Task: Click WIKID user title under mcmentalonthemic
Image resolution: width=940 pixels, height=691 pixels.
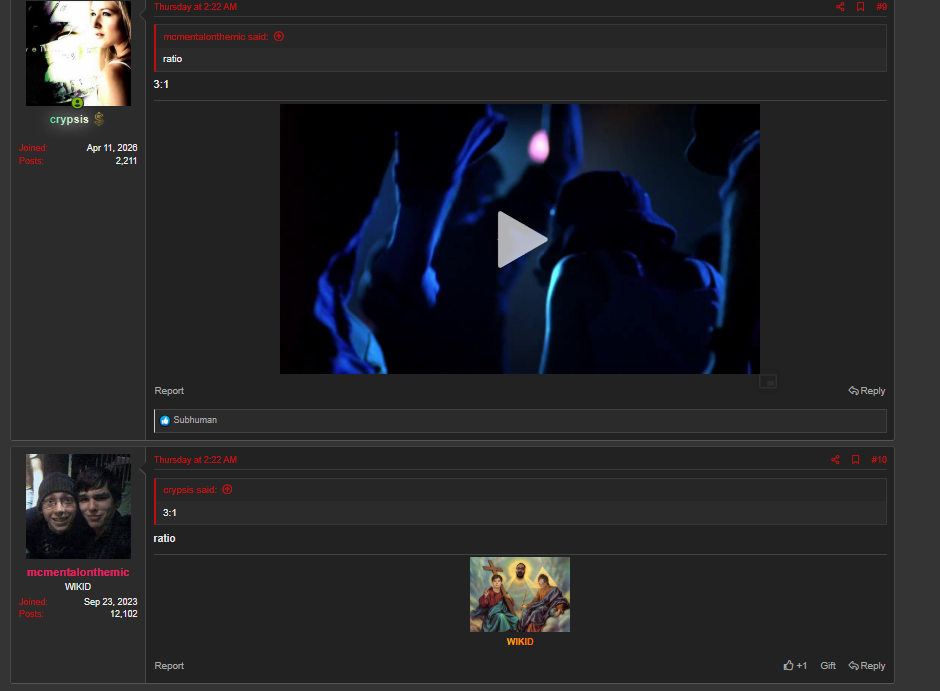Action: pos(78,587)
